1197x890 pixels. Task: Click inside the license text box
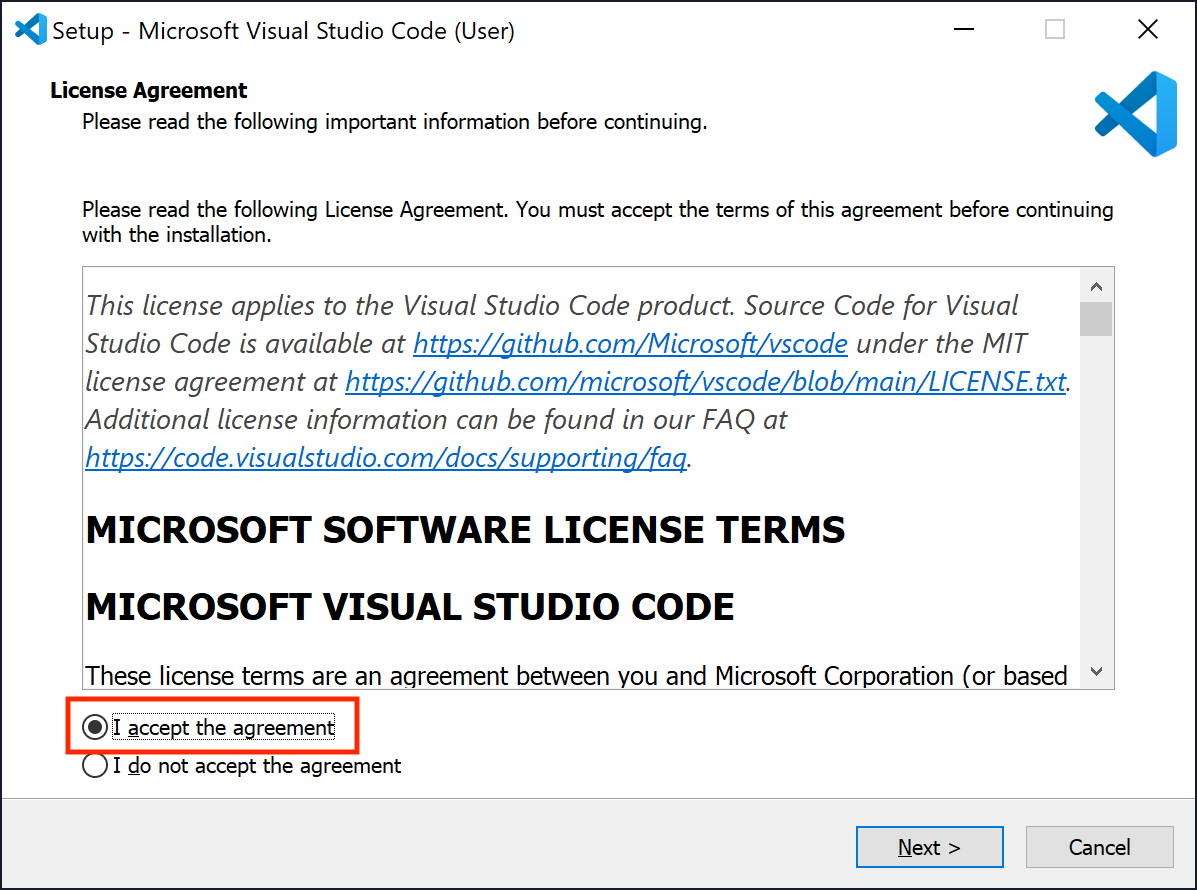tap(582, 478)
